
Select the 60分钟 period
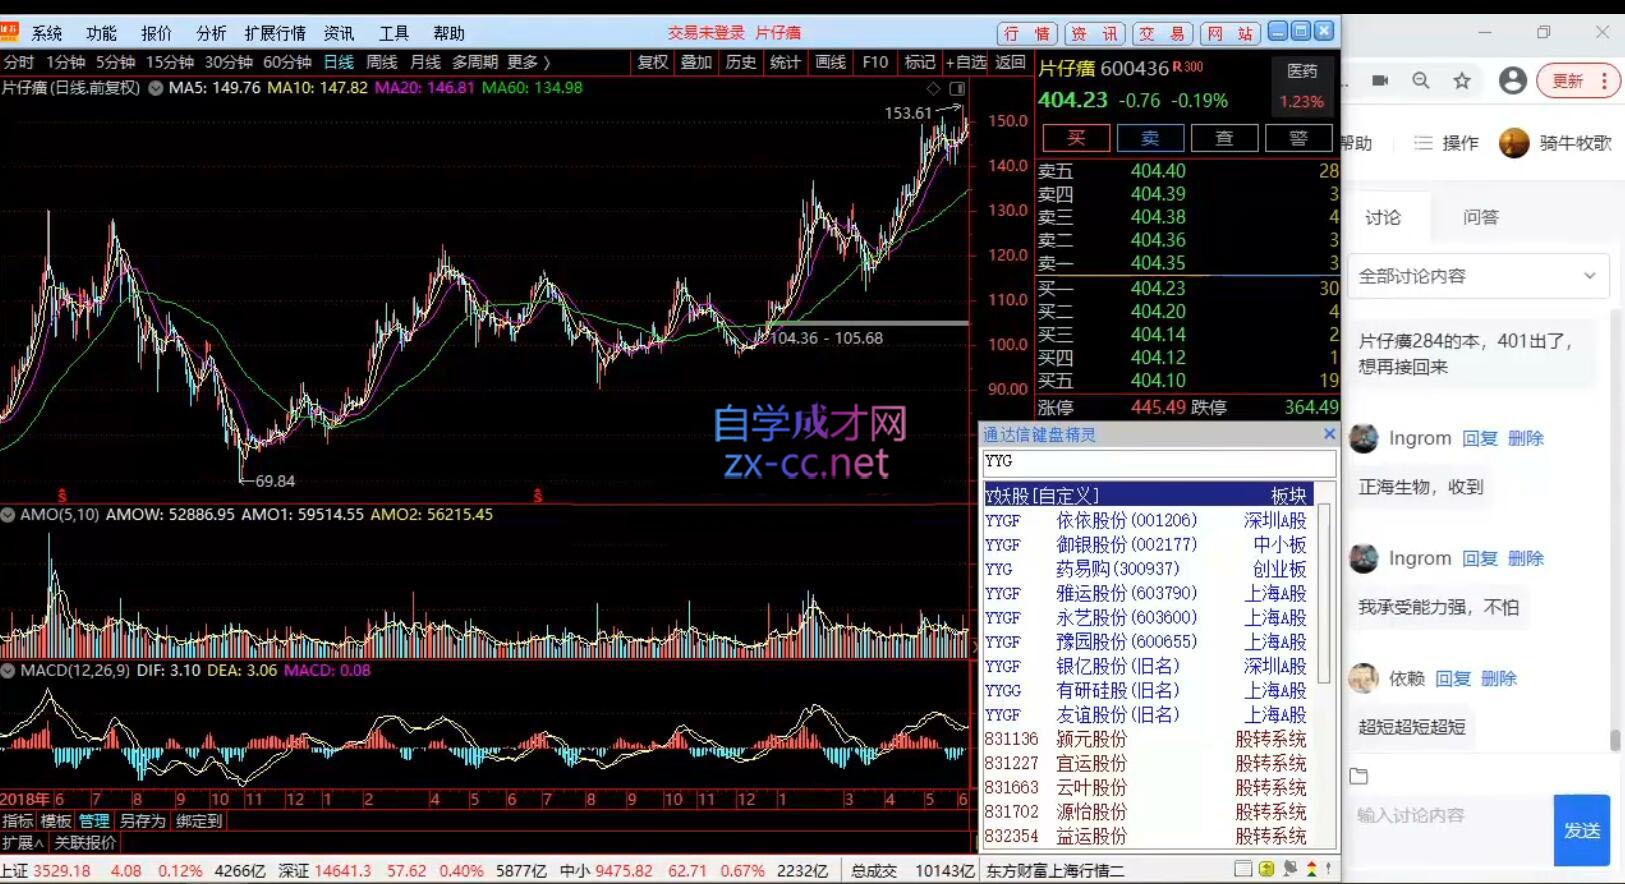(x=287, y=62)
